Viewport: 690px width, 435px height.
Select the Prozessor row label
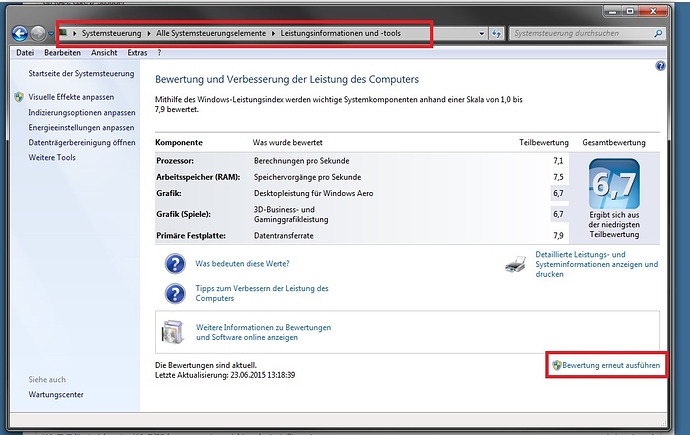point(175,161)
